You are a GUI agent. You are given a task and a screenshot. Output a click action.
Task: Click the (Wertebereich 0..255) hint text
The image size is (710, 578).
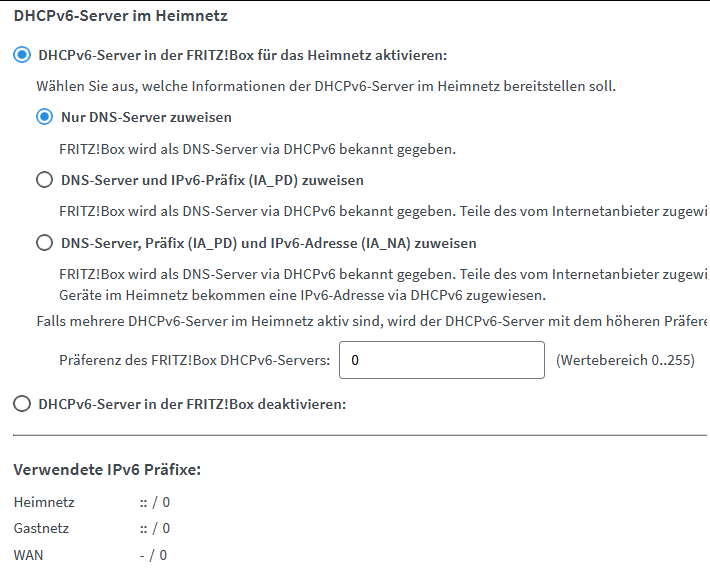[625, 360]
